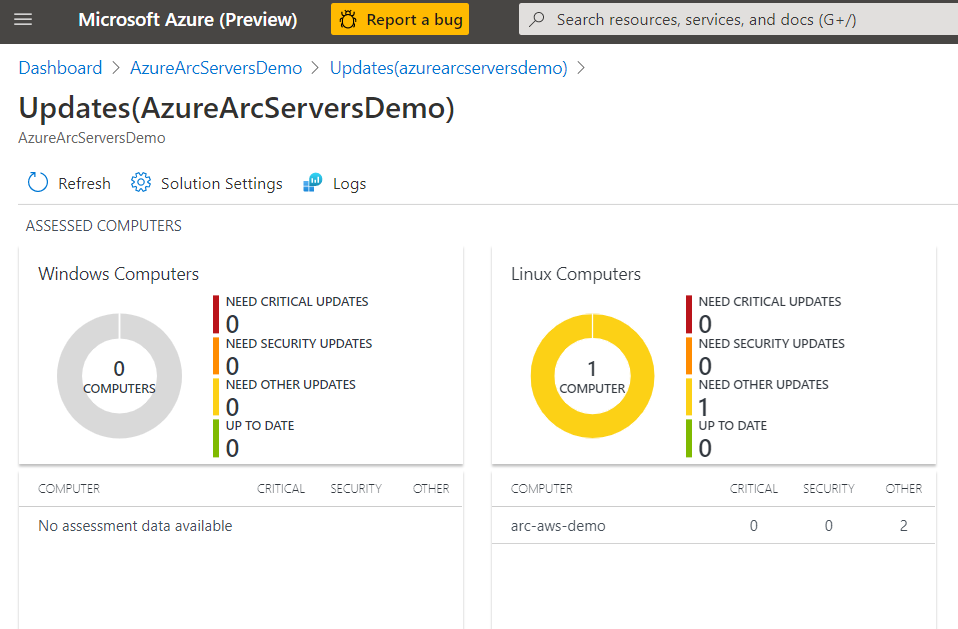Click the bug icon in Report a bug

coord(348,20)
